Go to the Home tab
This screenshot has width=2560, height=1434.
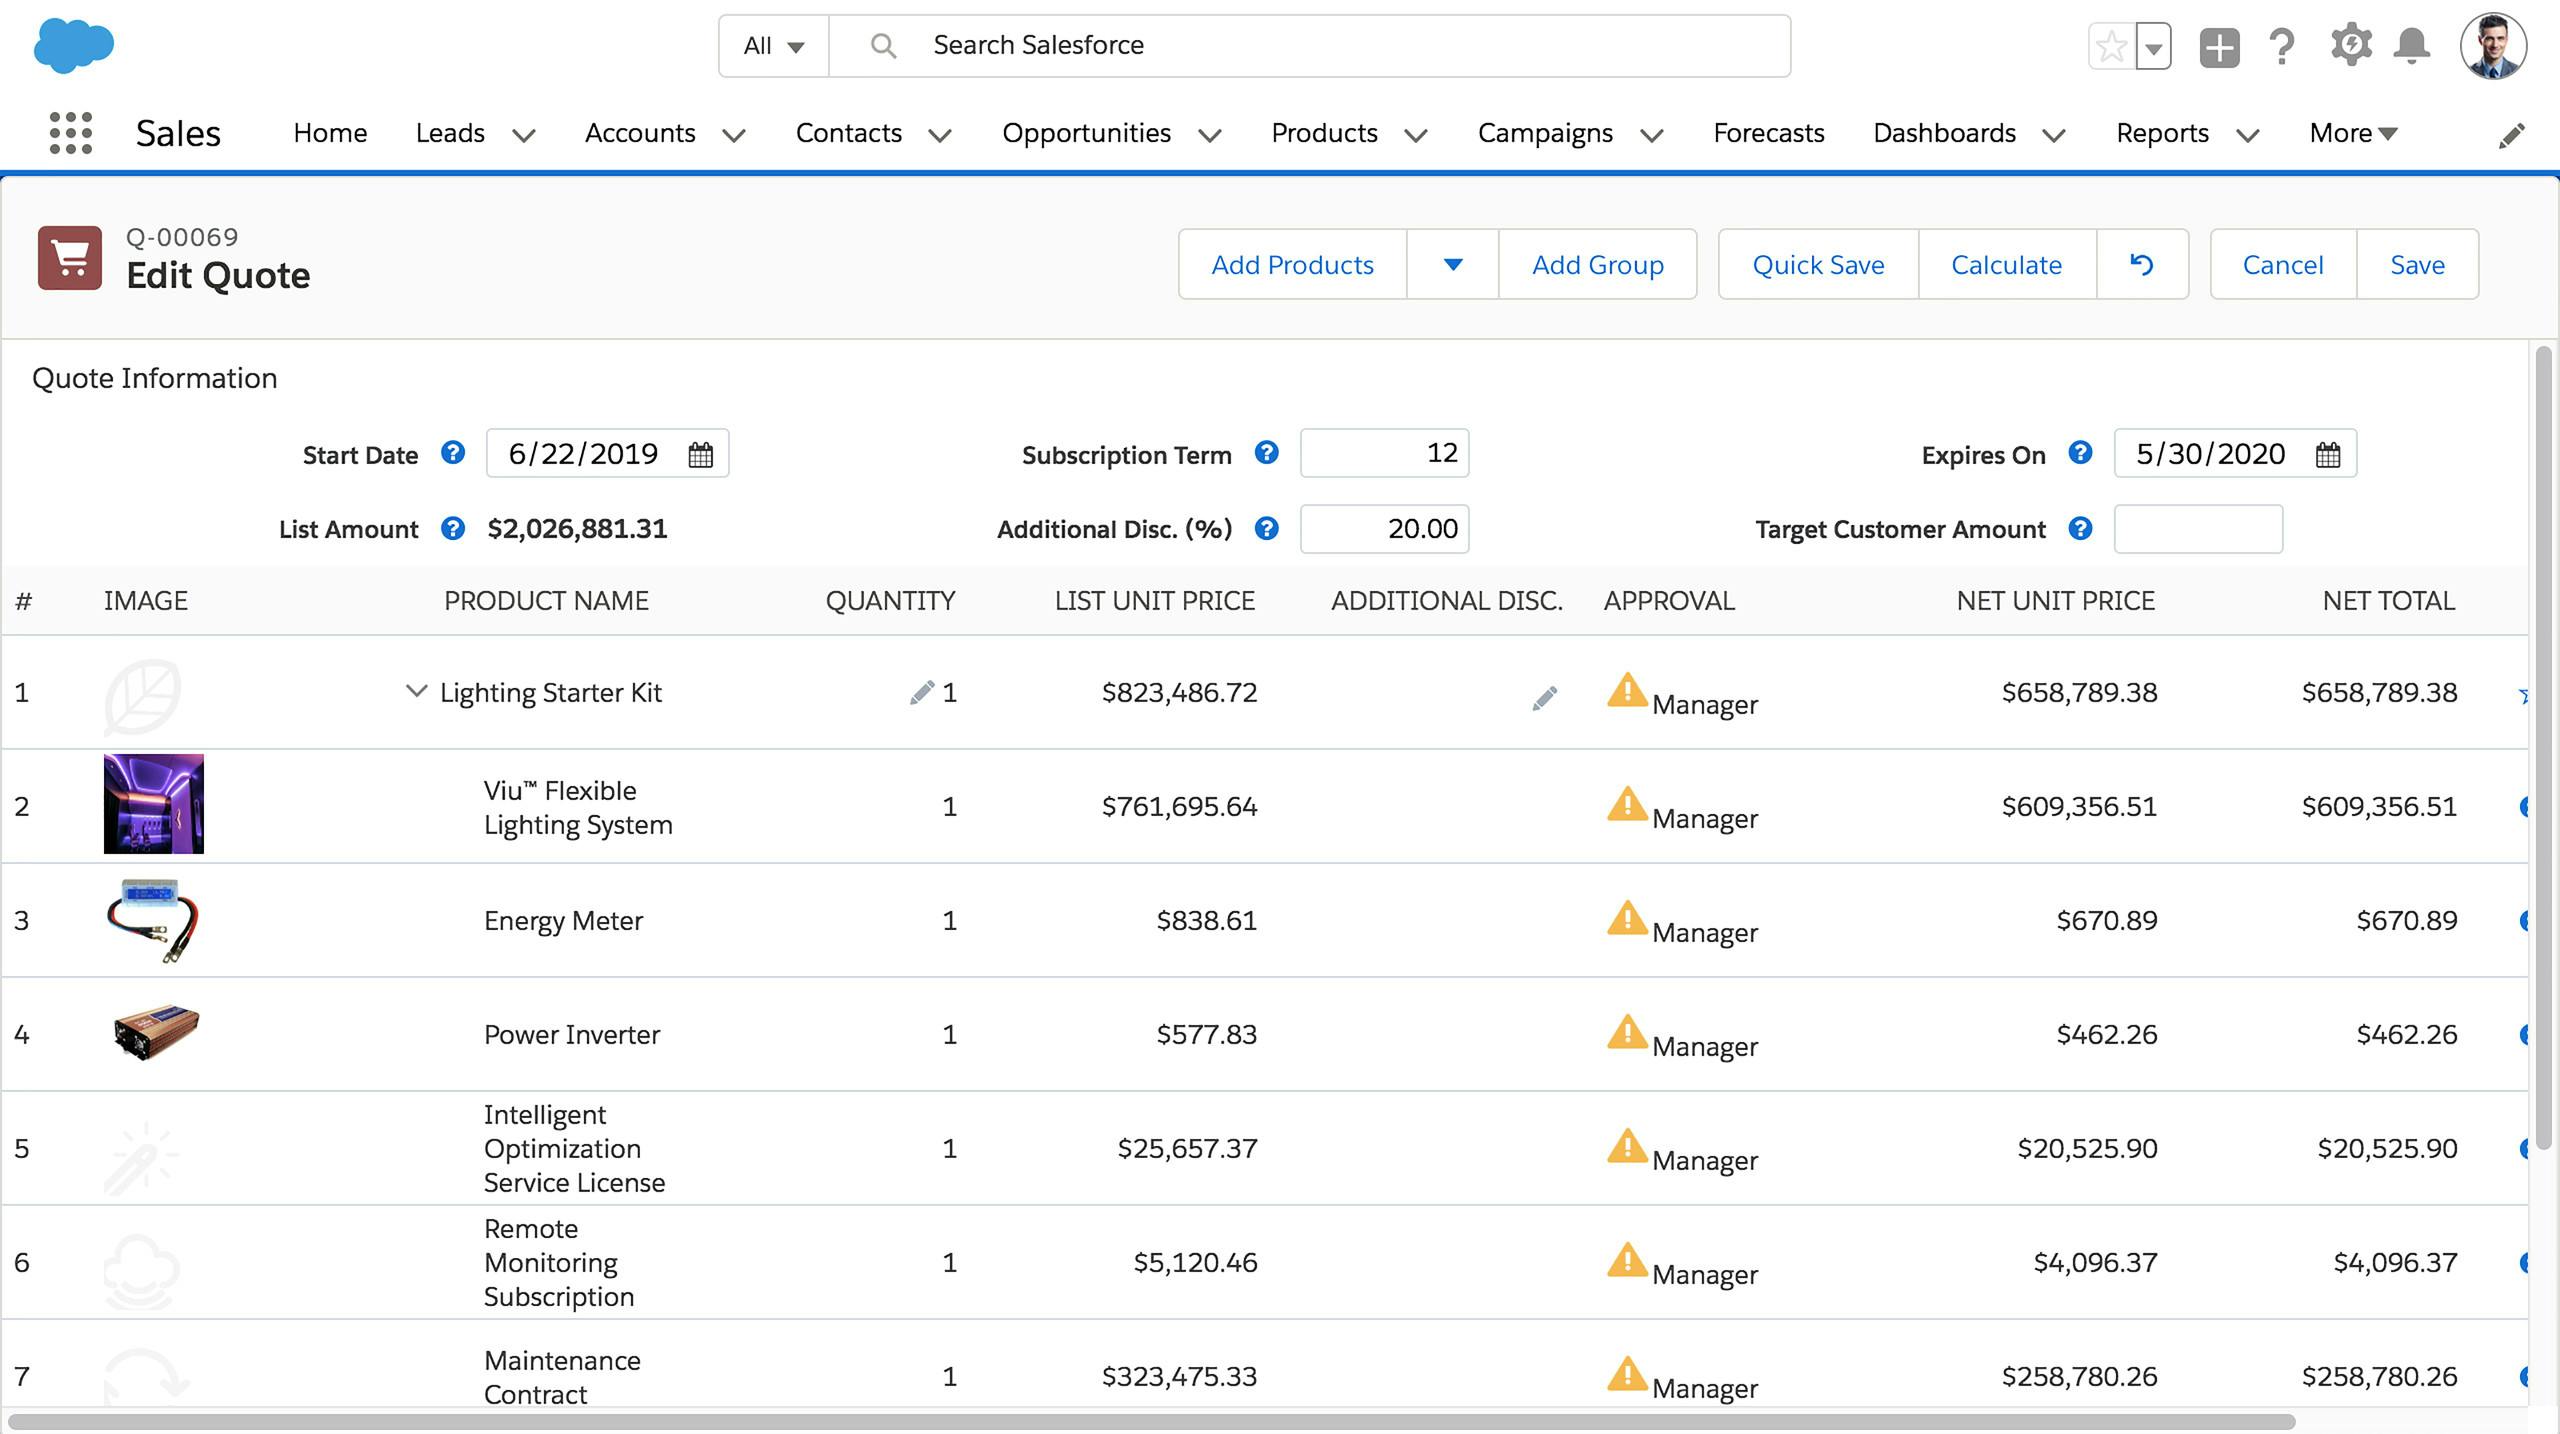click(x=330, y=133)
